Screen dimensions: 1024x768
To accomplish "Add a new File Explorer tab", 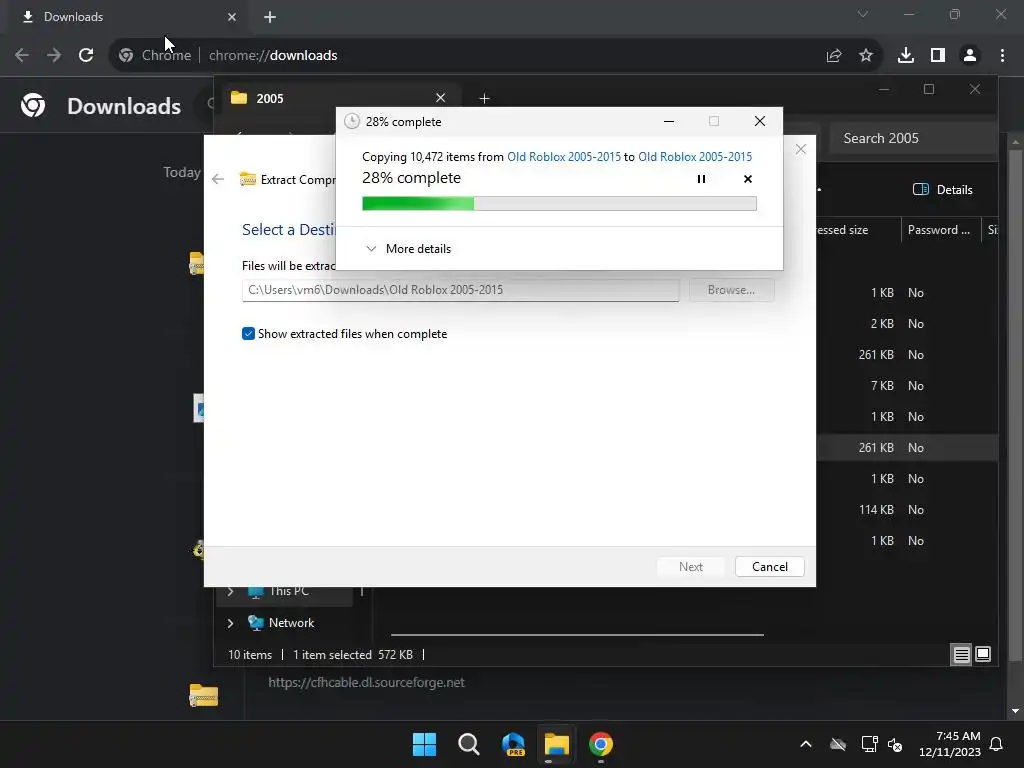I will click(x=484, y=99).
